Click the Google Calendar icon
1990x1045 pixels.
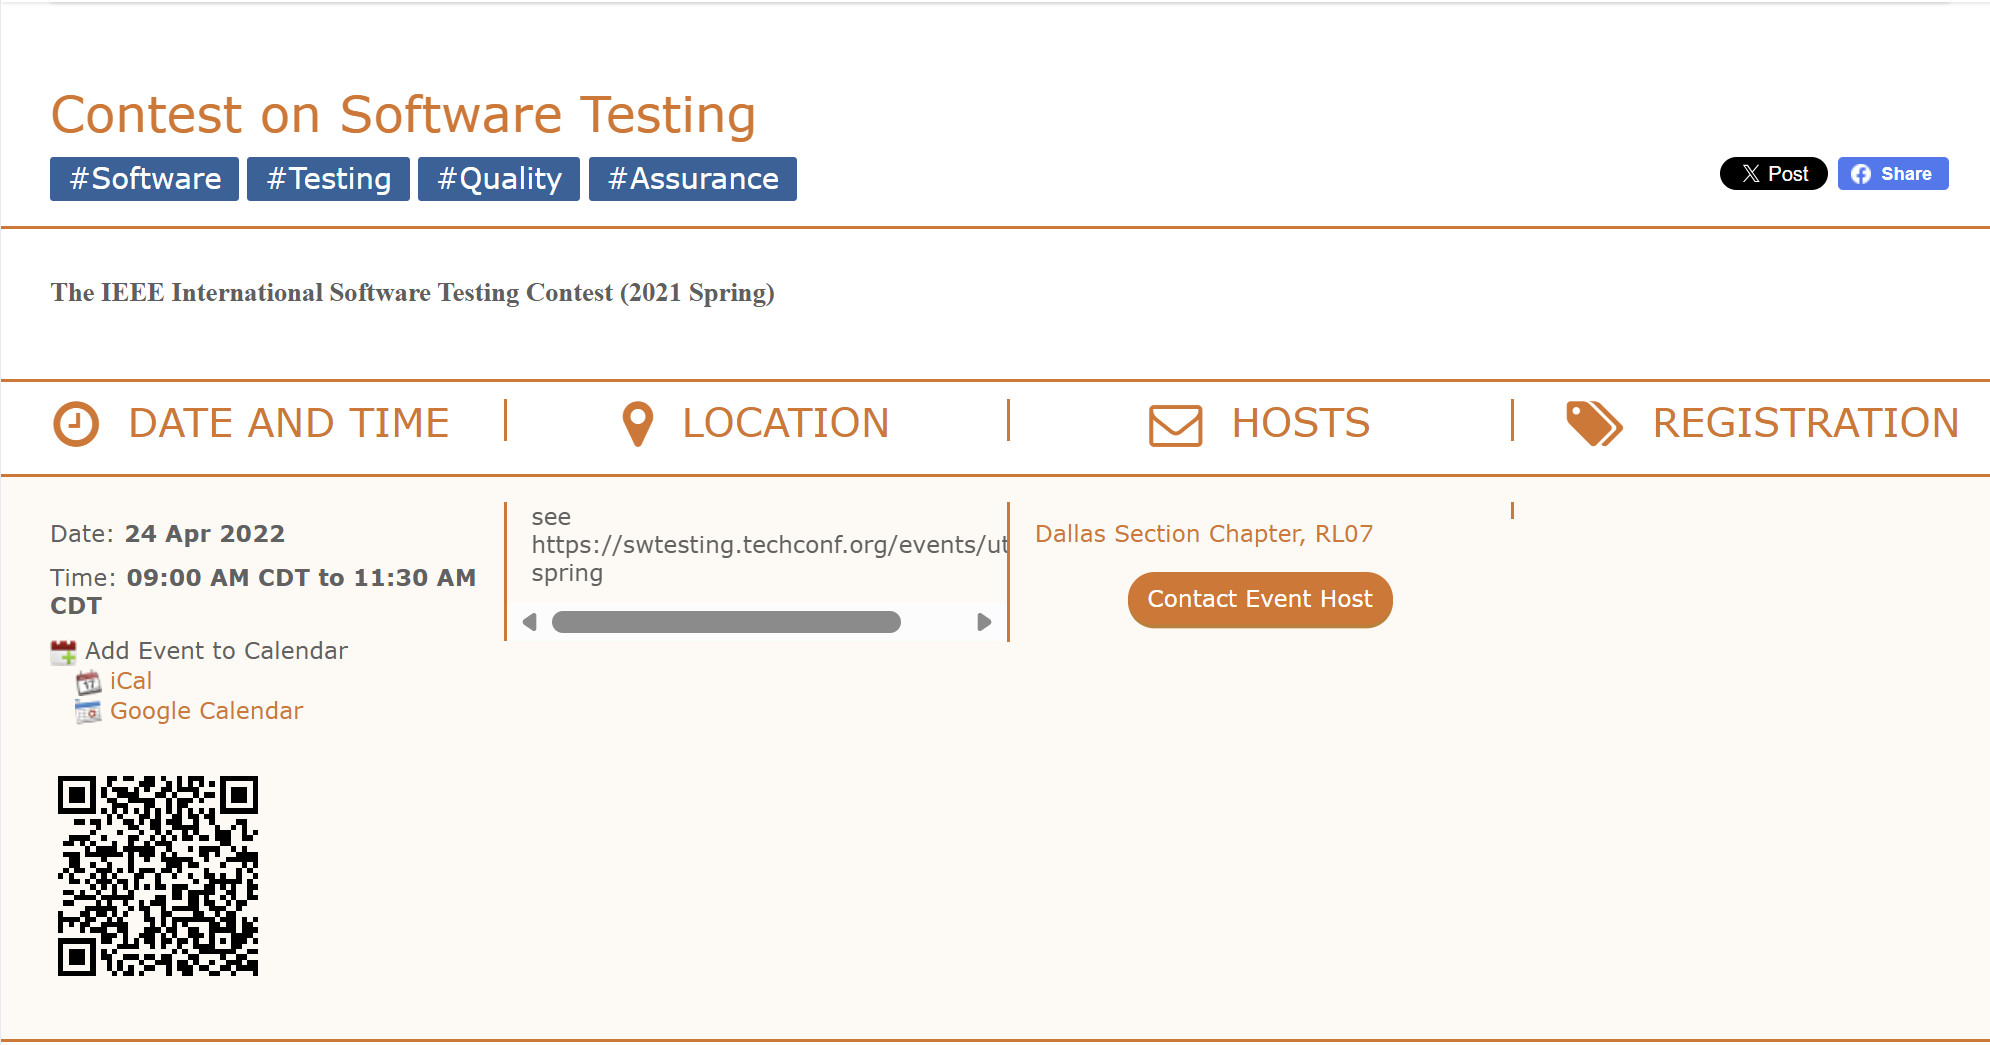[89, 712]
